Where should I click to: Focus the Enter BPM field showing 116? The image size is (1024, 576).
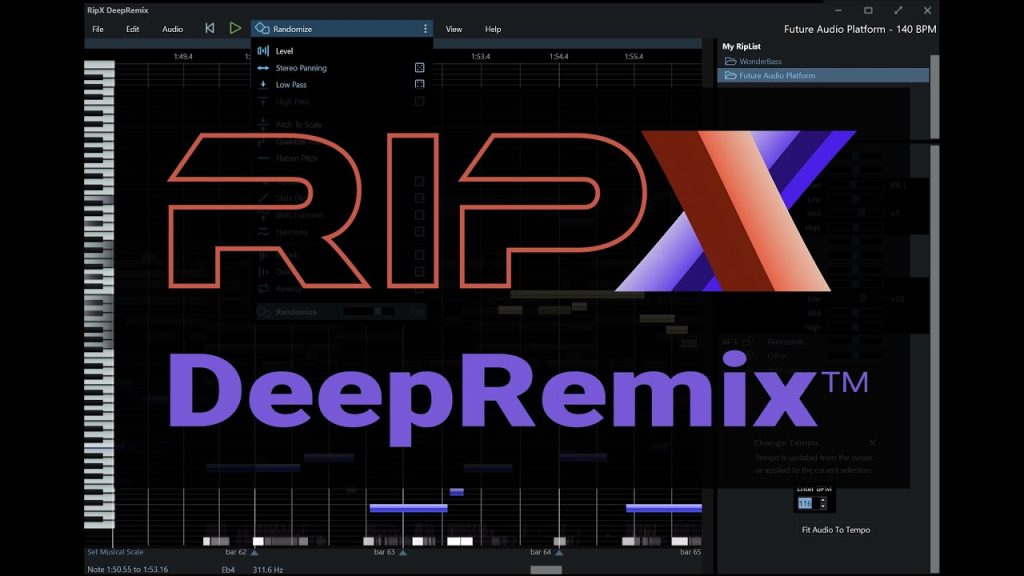click(x=807, y=504)
